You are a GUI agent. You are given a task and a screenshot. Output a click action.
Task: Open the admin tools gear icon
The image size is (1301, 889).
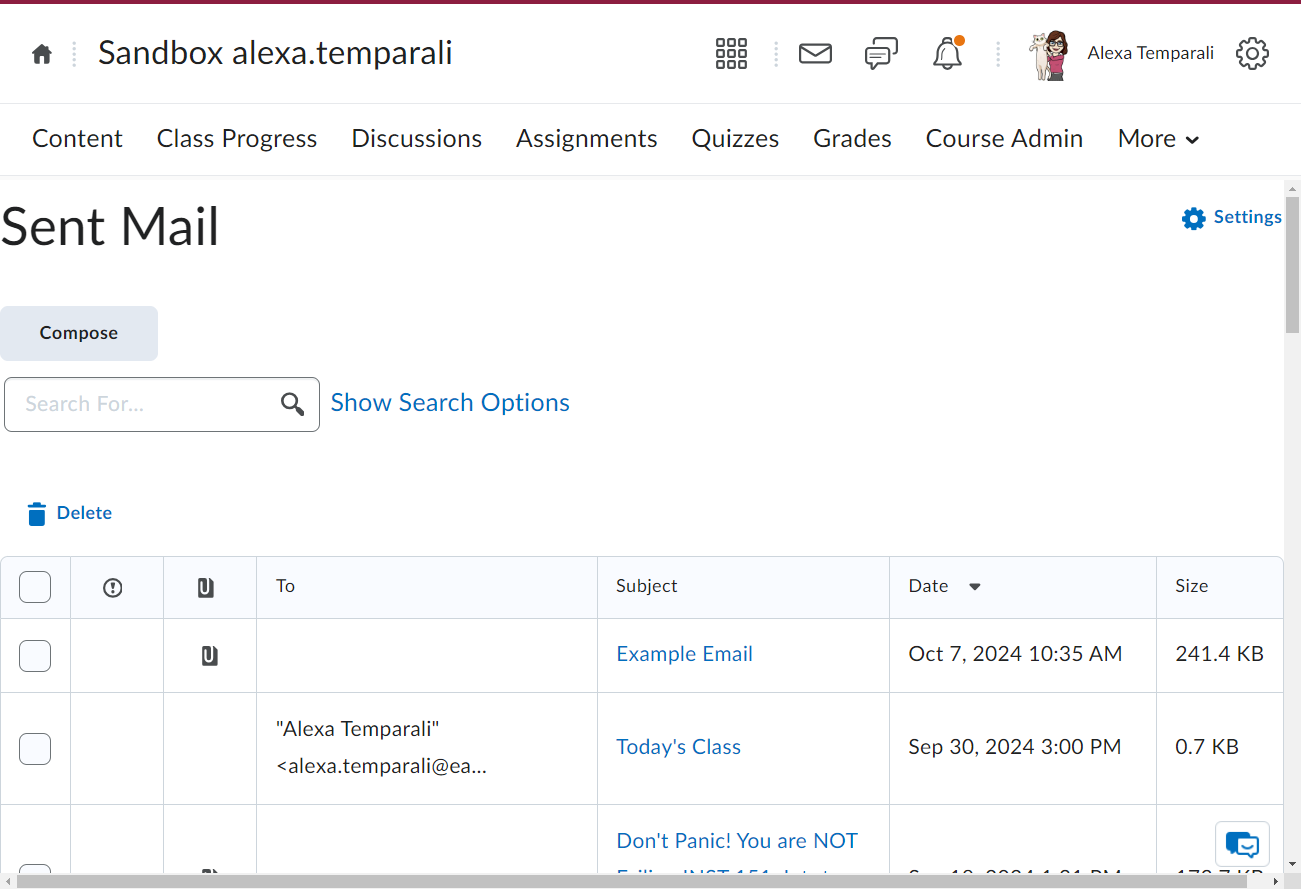1252,54
